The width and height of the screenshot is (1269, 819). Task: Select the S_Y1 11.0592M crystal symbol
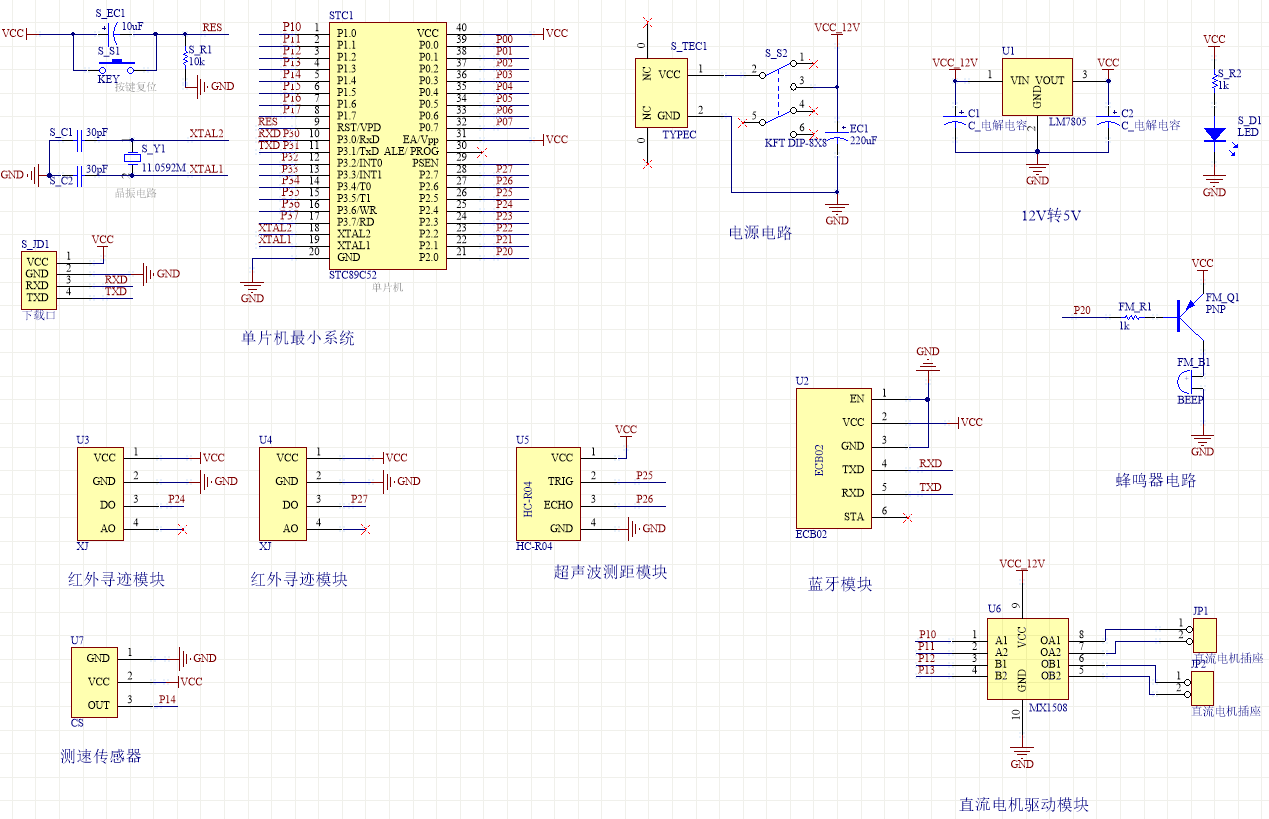[132, 158]
